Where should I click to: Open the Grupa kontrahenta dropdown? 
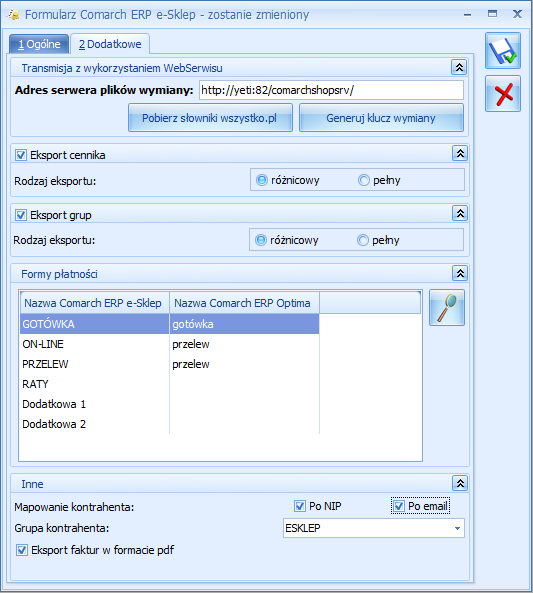[457, 528]
